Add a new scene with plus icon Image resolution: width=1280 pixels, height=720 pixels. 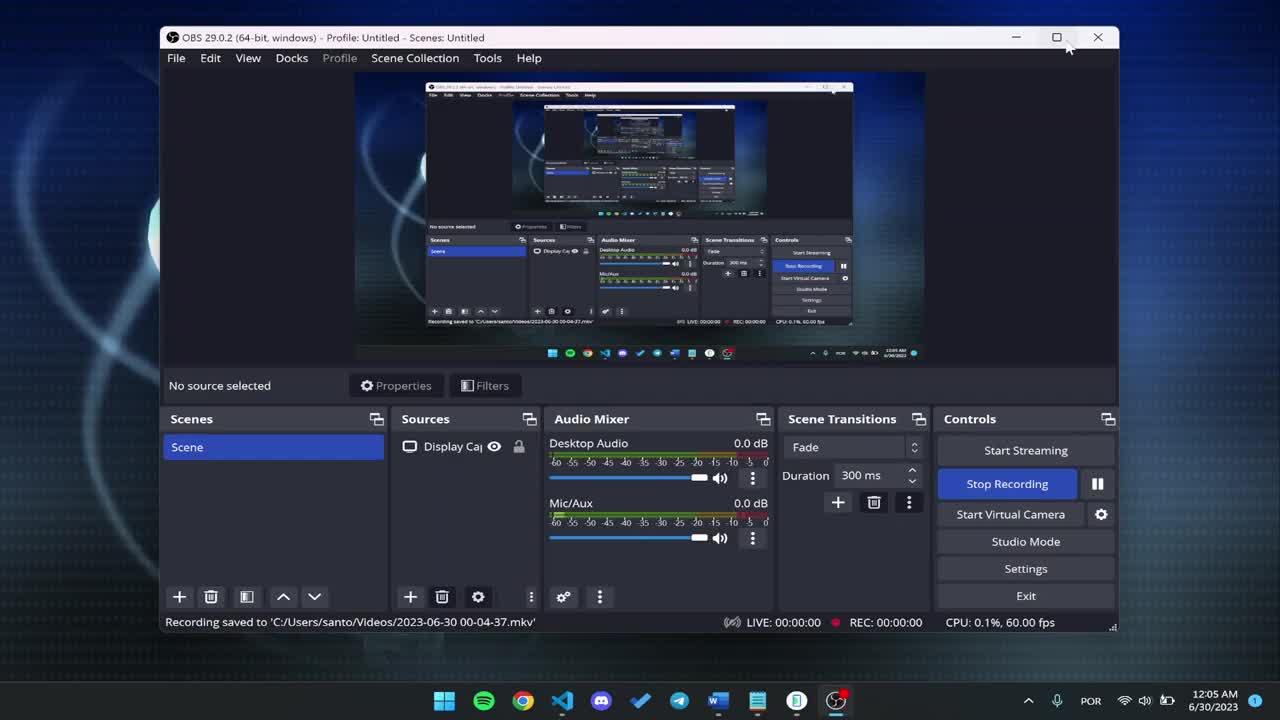click(179, 597)
